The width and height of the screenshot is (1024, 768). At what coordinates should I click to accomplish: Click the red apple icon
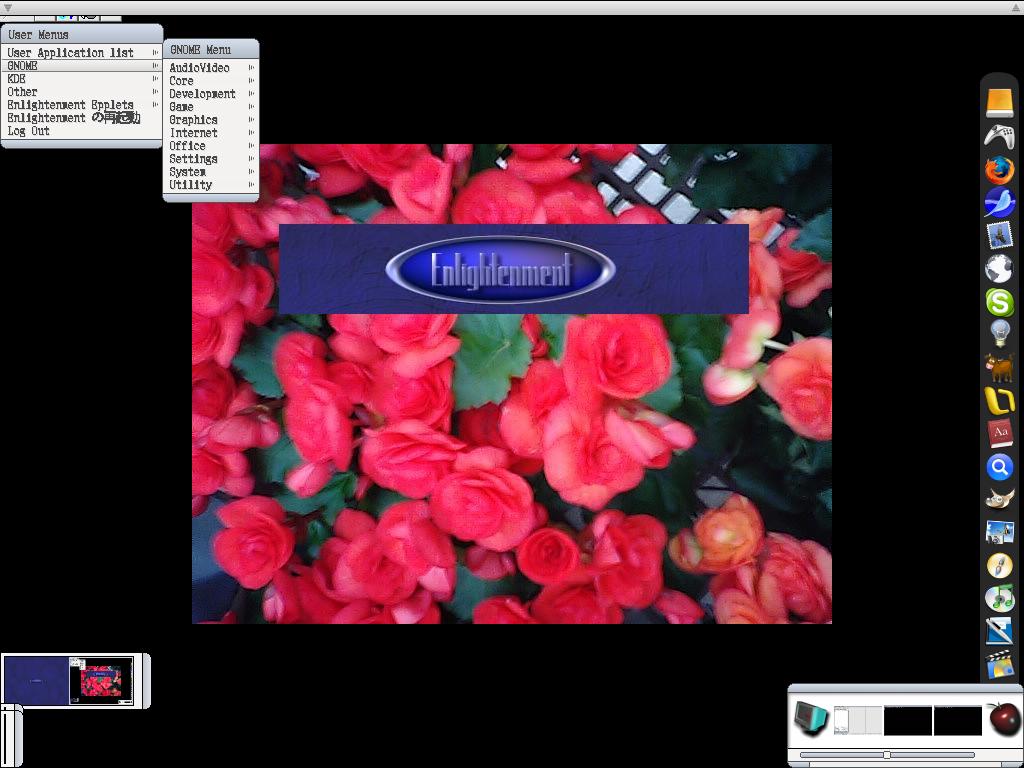1004,718
